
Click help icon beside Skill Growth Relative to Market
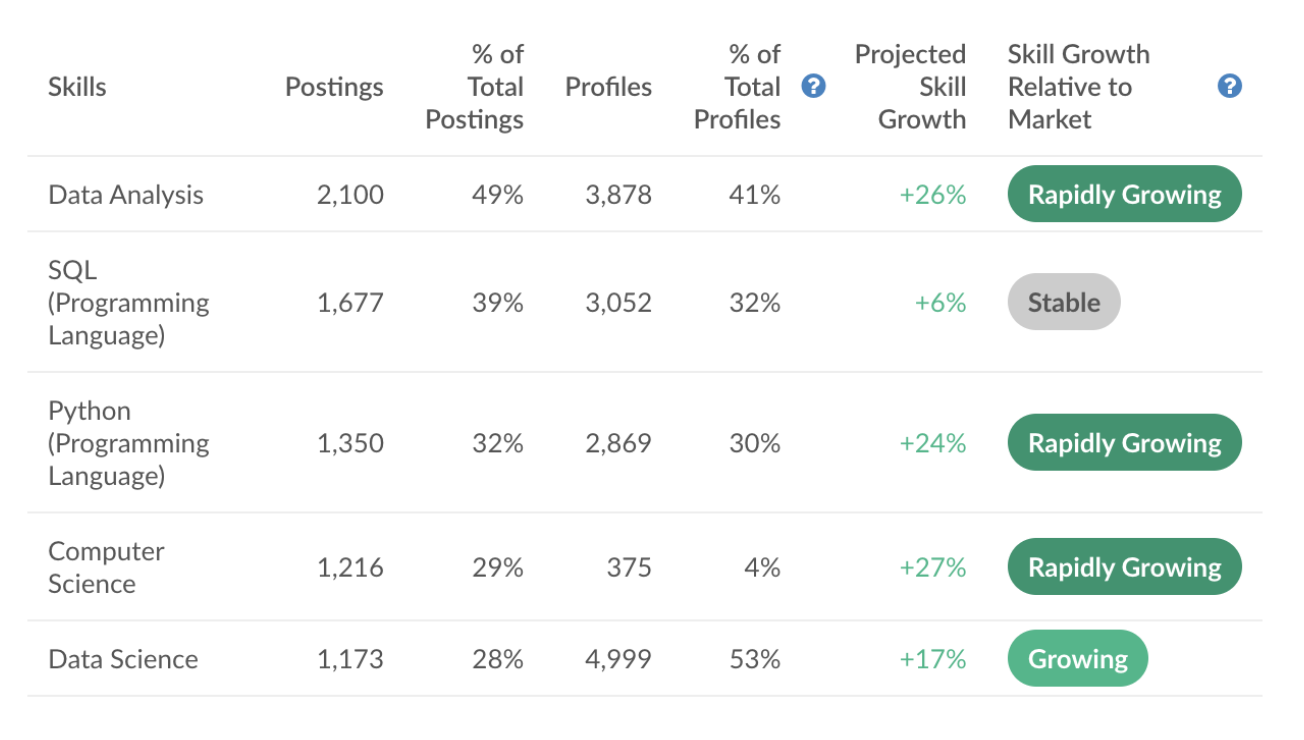tap(1229, 87)
